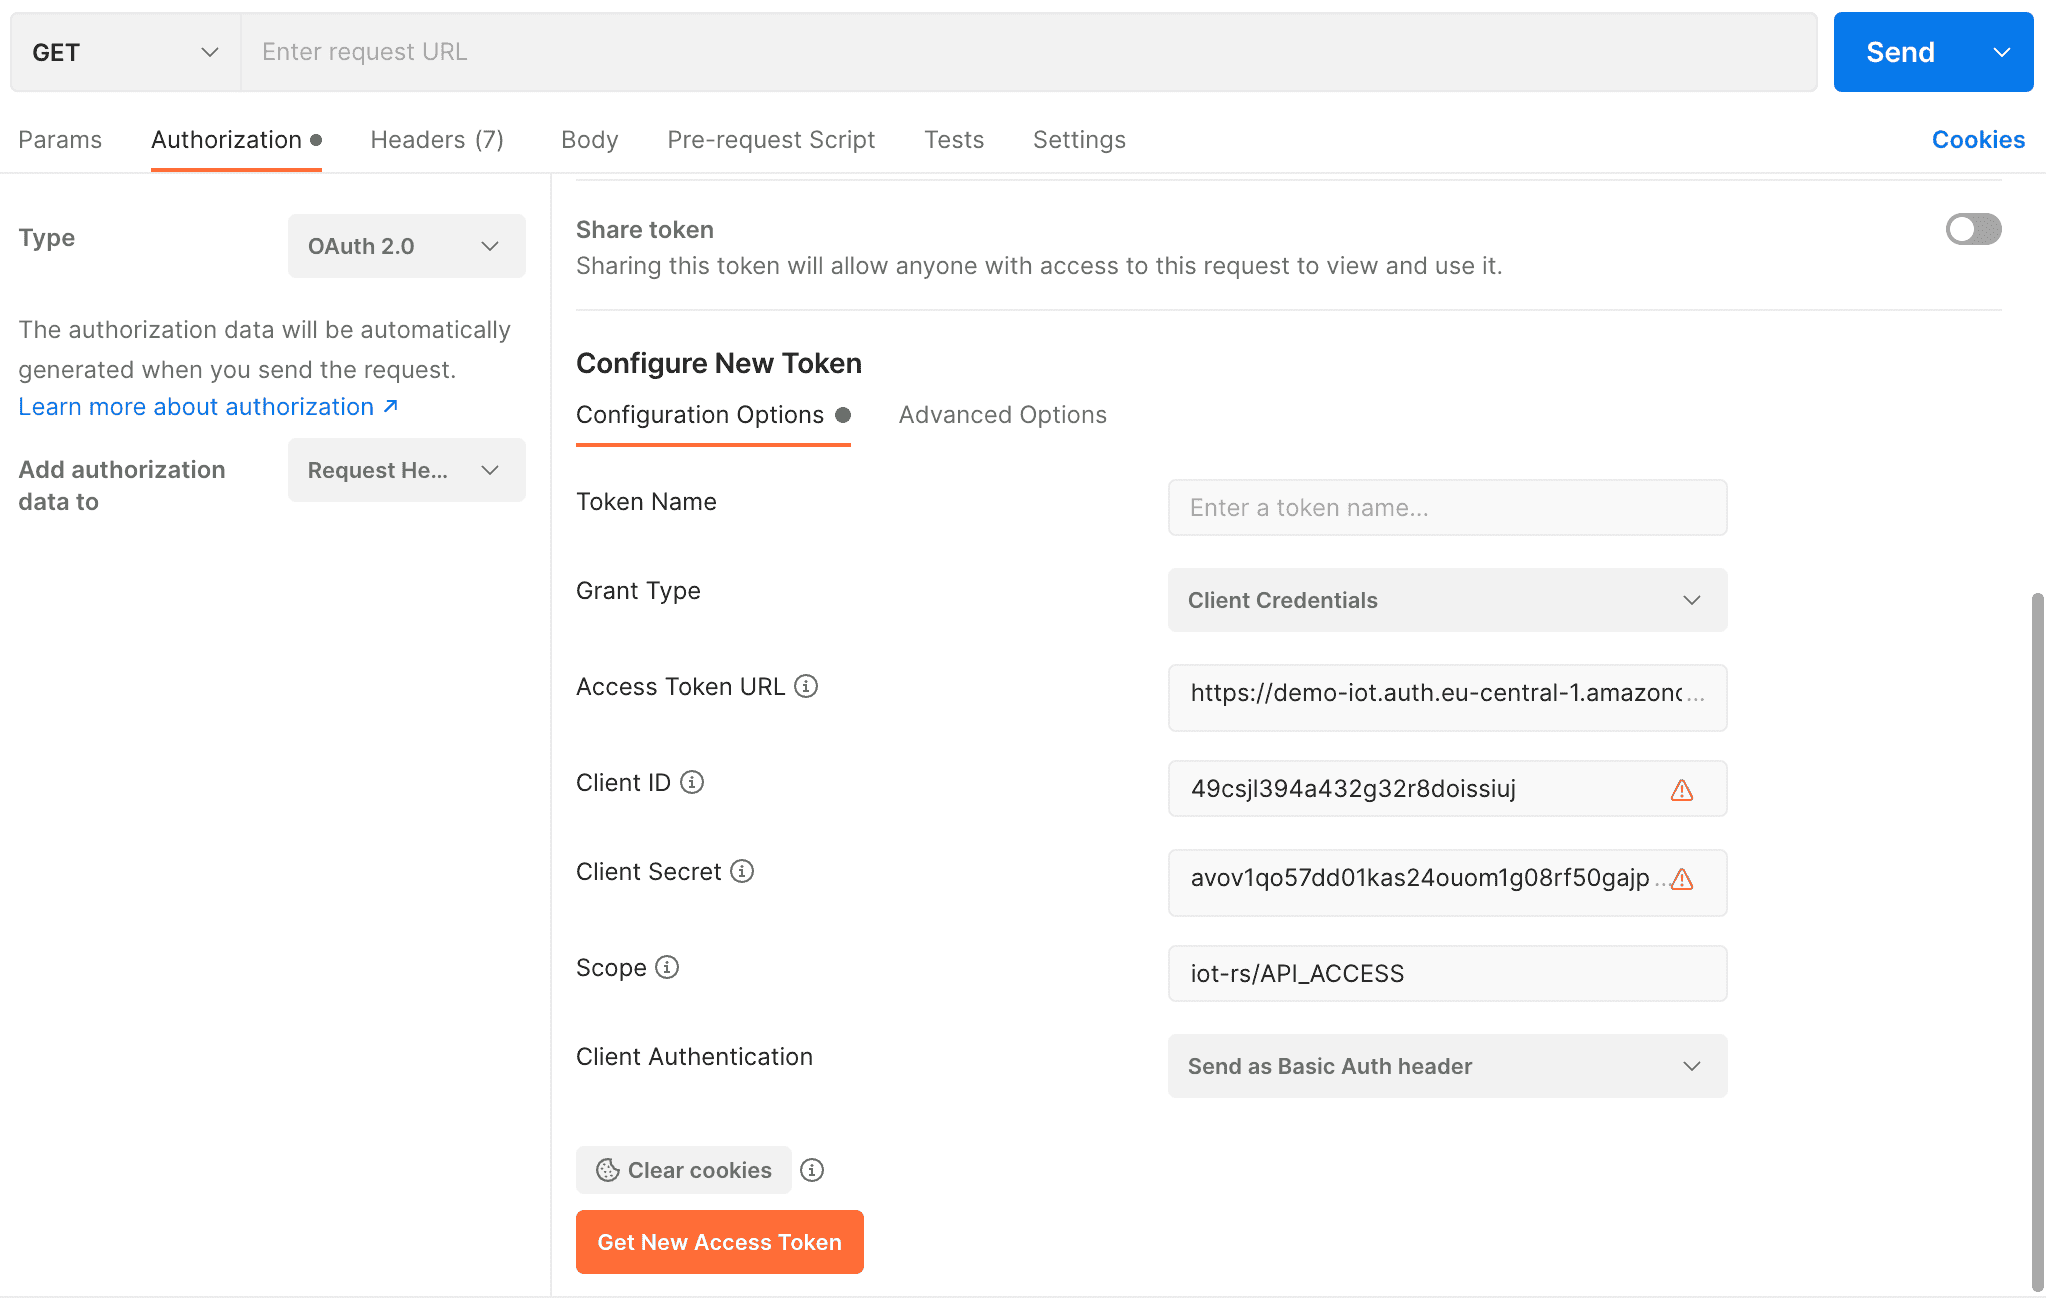Click the warning triangle in Client ID field

coord(1682,790)
